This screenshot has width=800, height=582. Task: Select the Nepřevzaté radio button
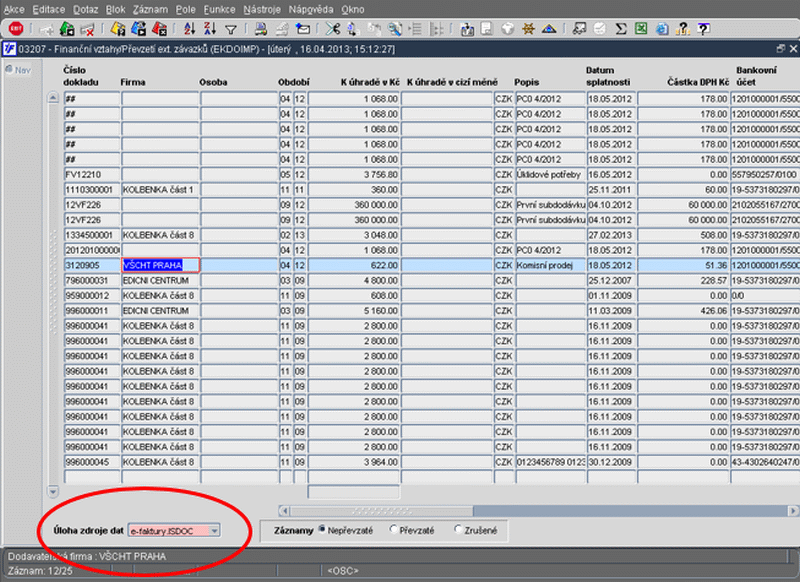point(322,529)
